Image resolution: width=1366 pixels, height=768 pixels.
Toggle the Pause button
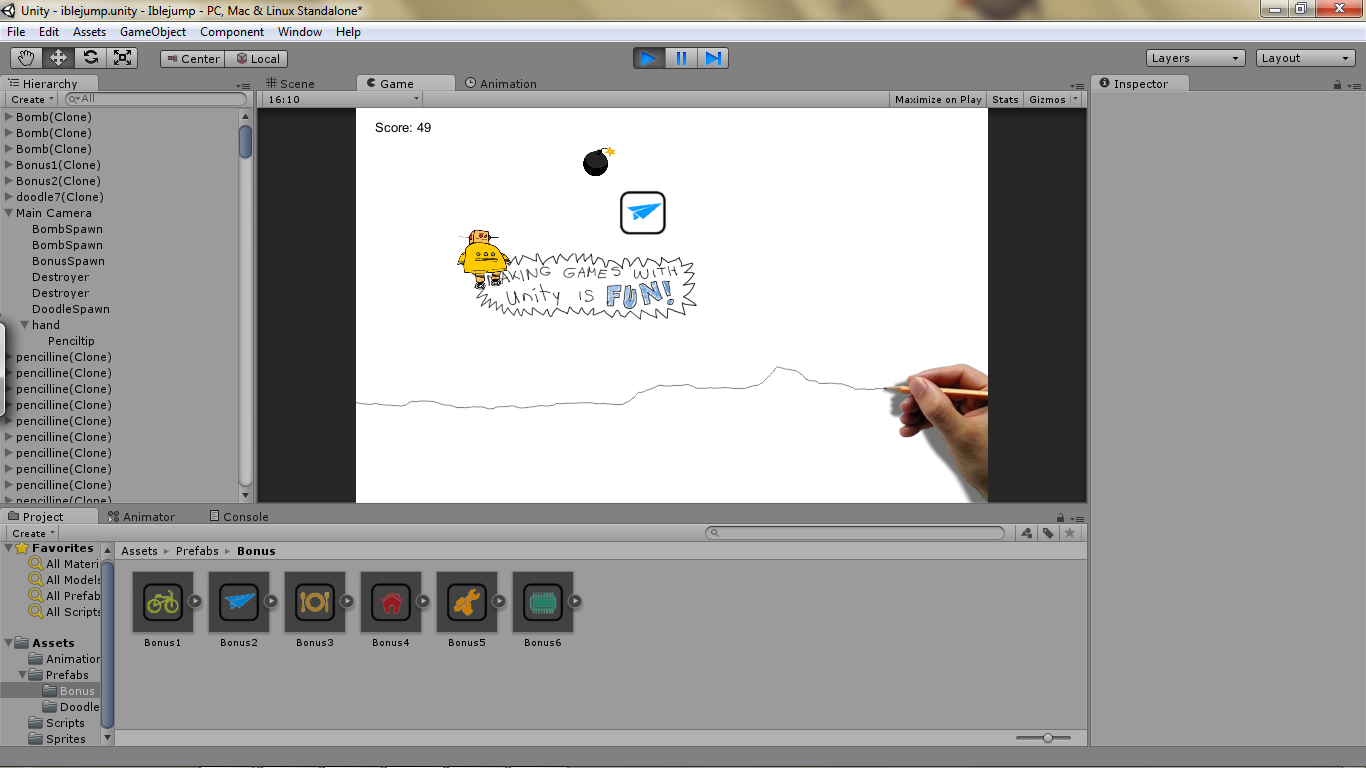tap(681, 58)
